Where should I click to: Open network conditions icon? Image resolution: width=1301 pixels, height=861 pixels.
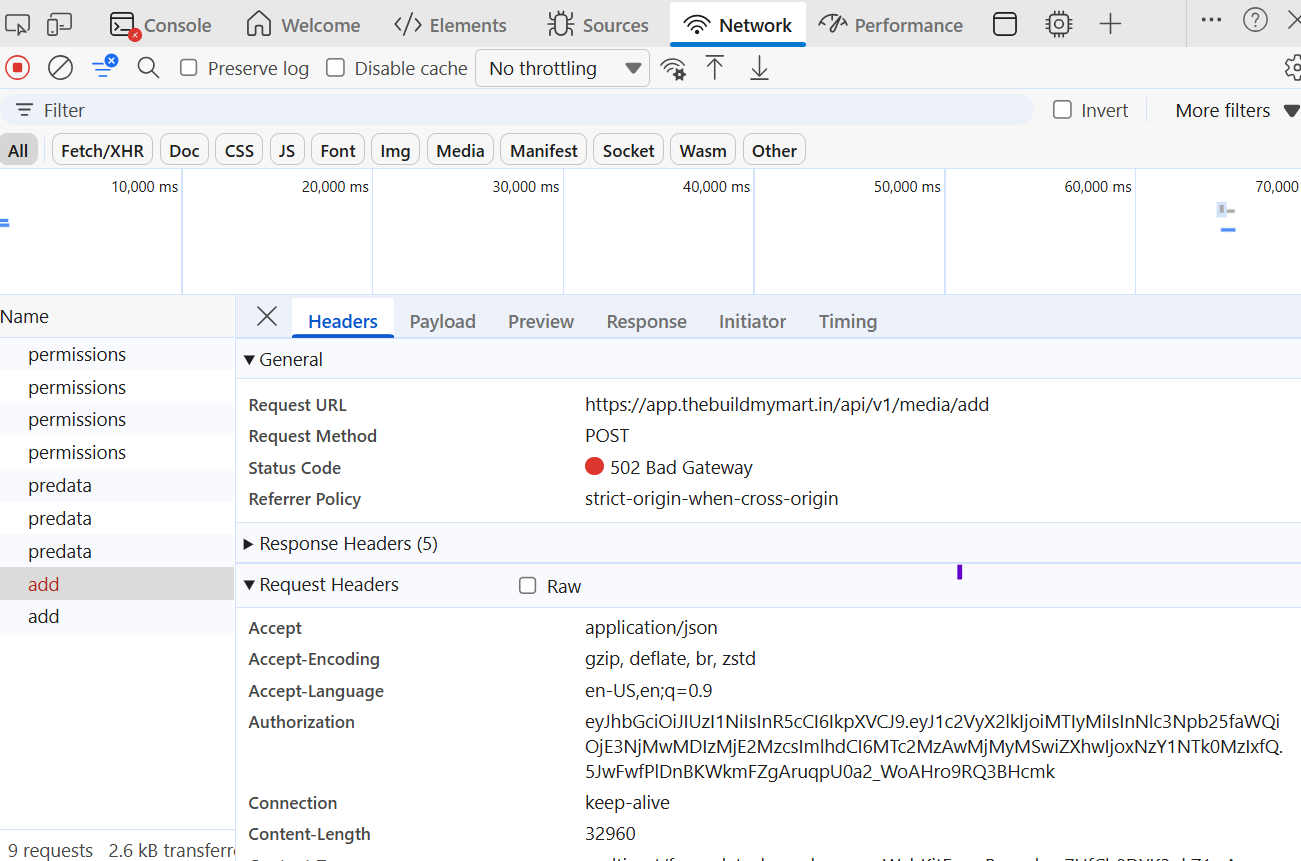tap(674, 69)
